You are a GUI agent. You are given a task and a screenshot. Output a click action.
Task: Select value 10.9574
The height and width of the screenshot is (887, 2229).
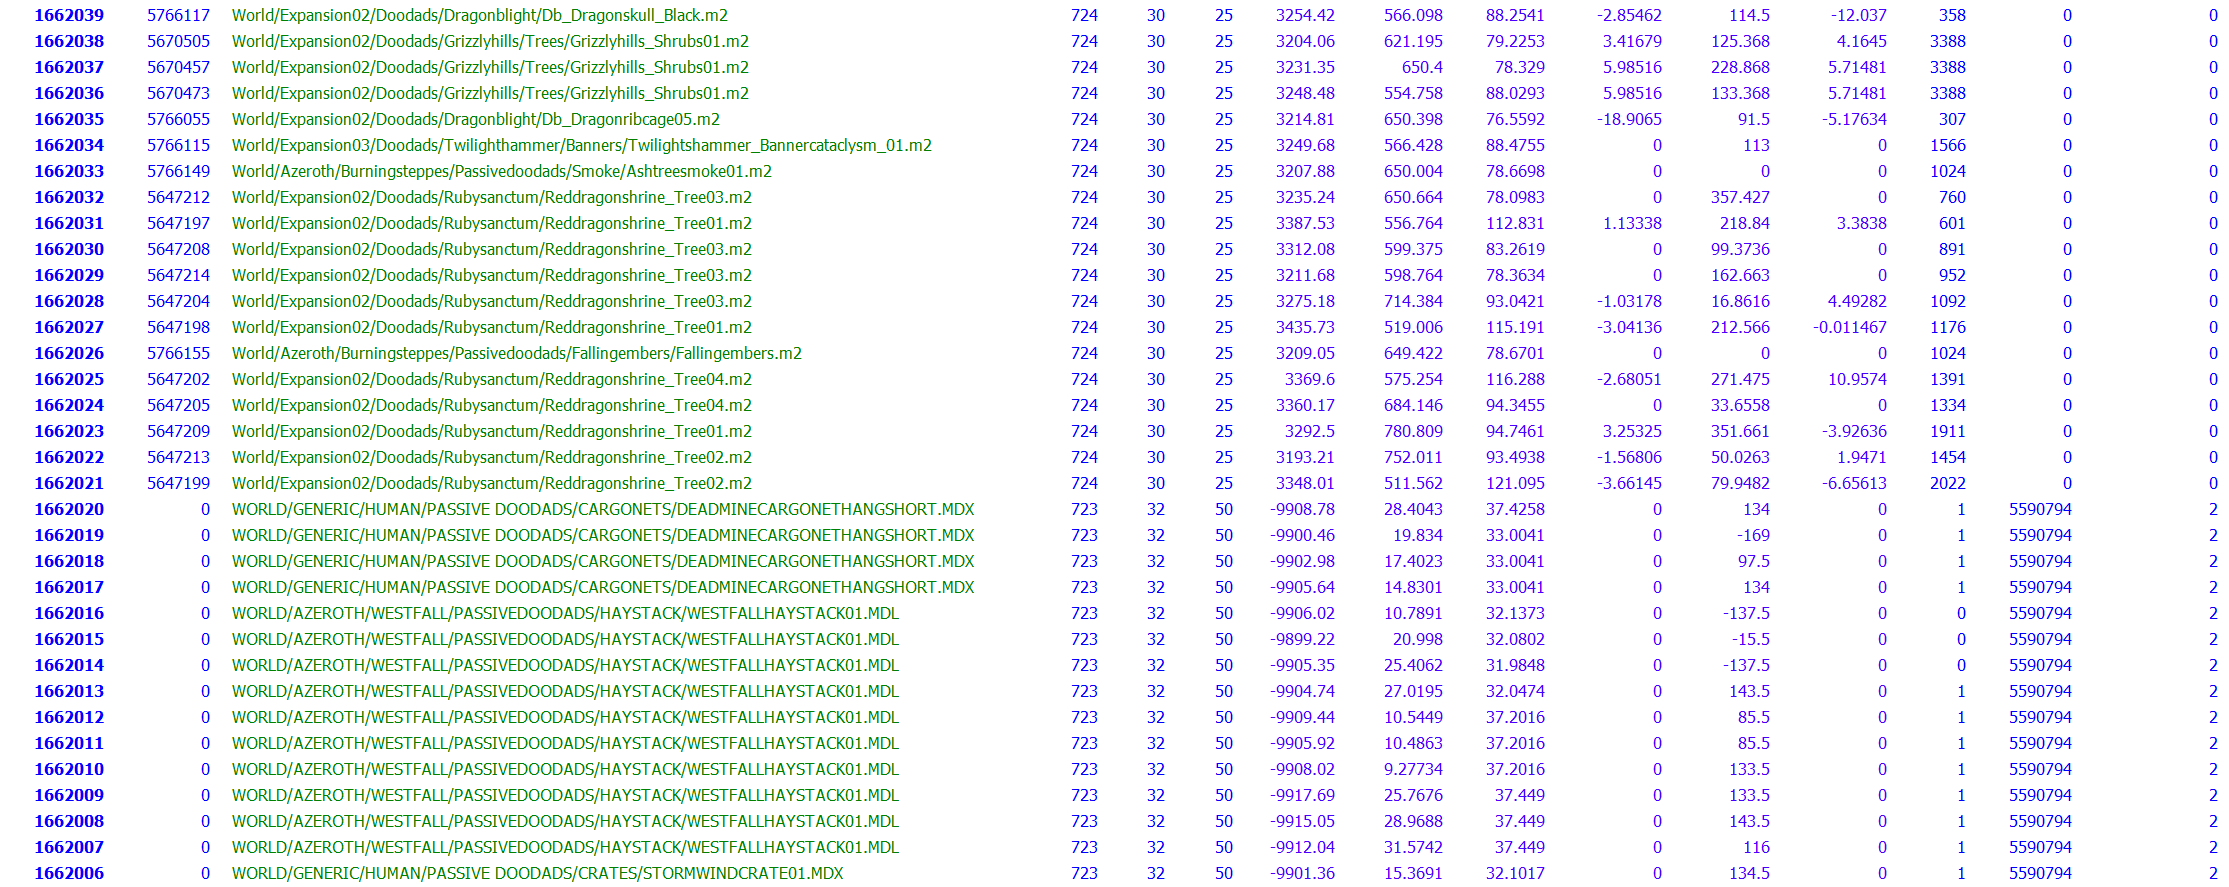coord(1857,379)
